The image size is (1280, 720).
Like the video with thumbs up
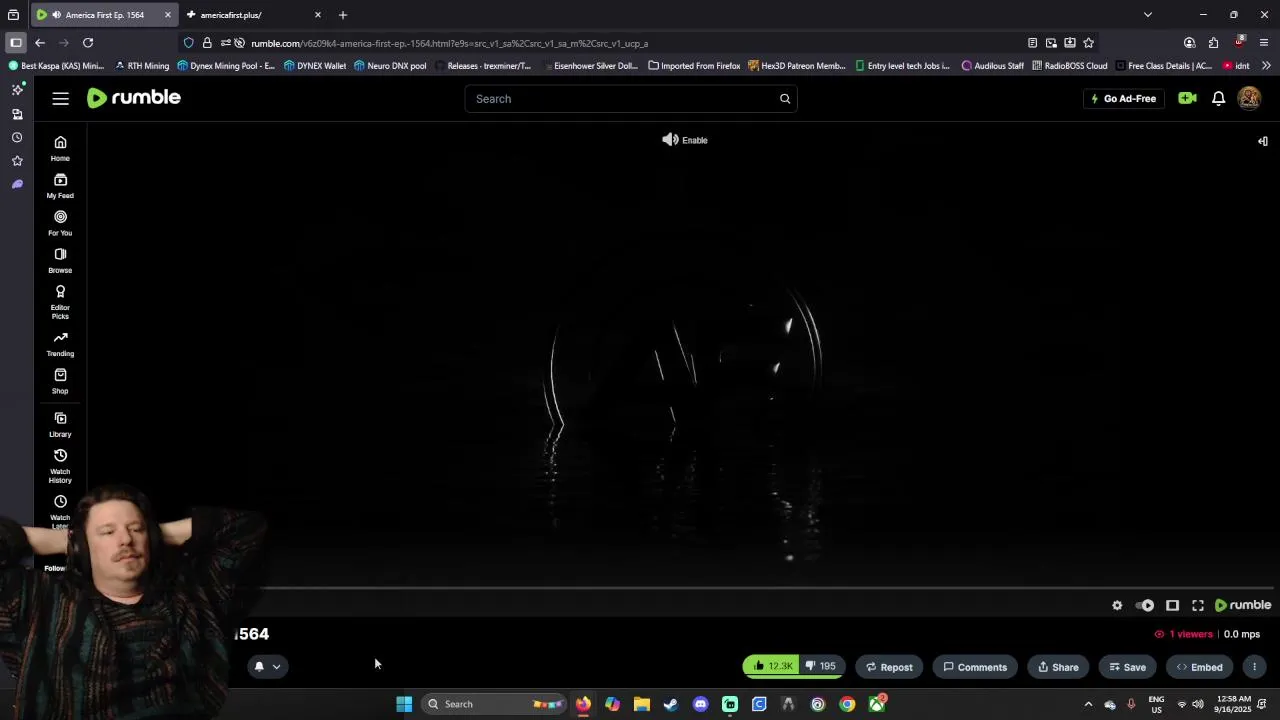coord(772,666)
